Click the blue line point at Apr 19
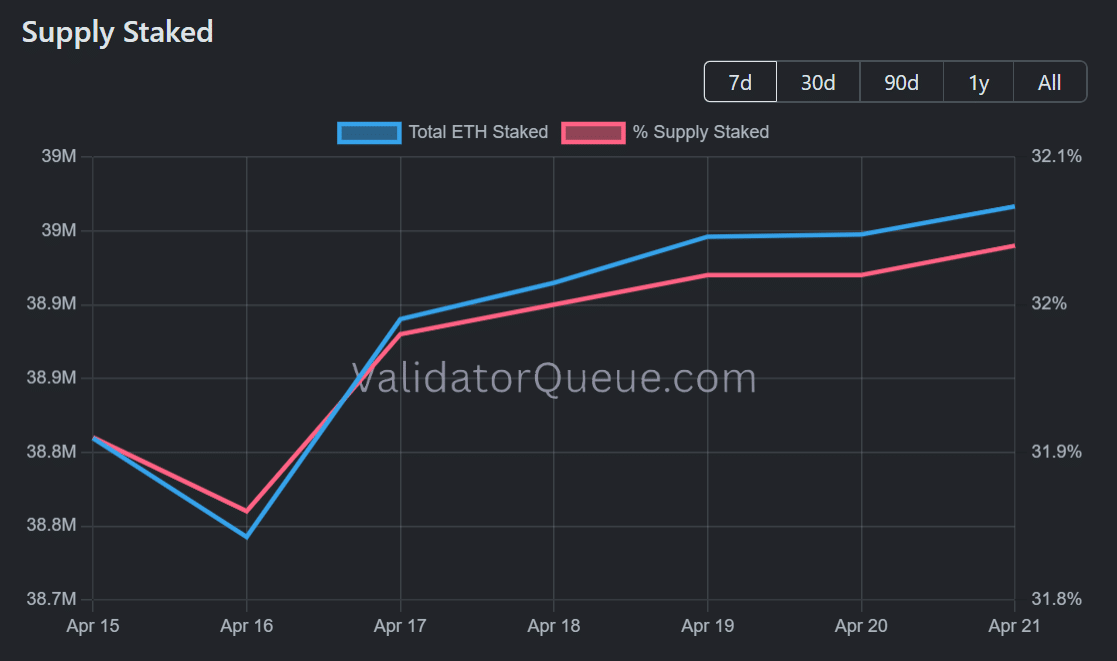1117x661 pixels. 708,237
